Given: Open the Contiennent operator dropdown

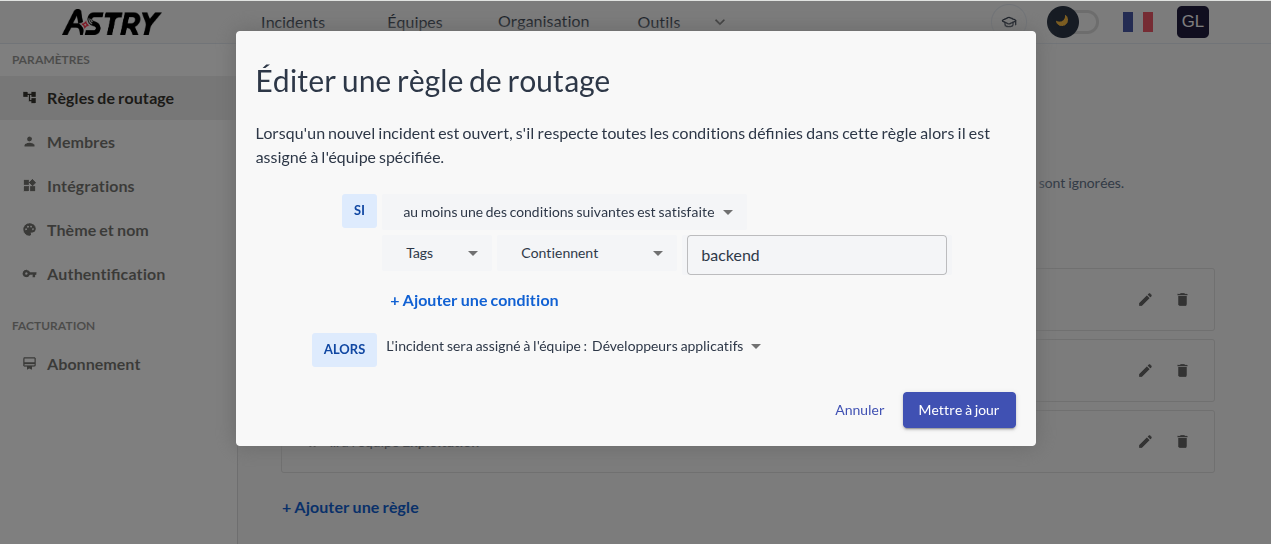Looking at the screenshot, I should [x=587, y=253].
